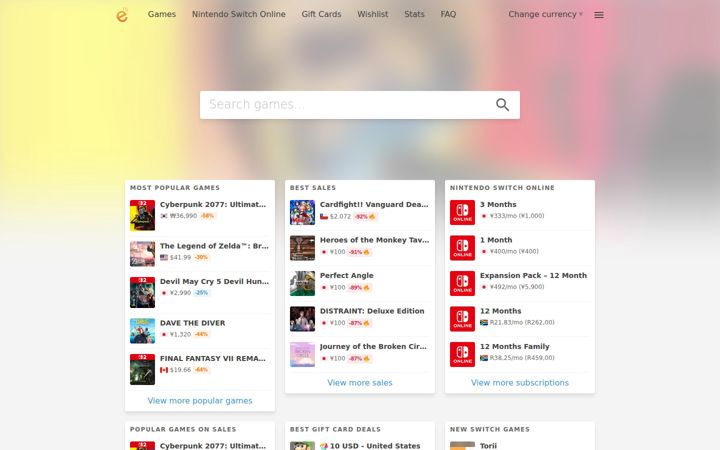The height and width of the screenshot is (450, 720).
Task: Open DAVE THE DIVER thumbnail
Action: click(142, 331)
